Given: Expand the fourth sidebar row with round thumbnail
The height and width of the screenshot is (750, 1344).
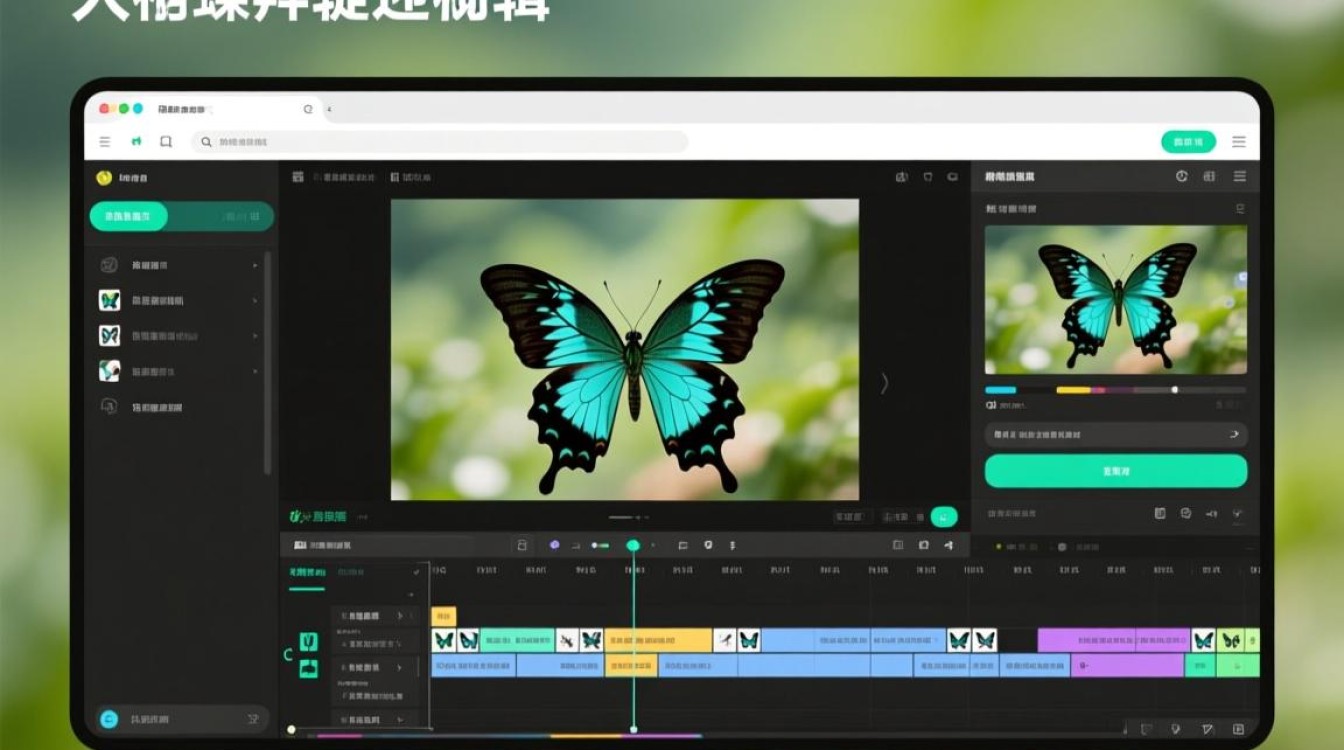Looking at the screenshot, I should [x=255, y=371].
